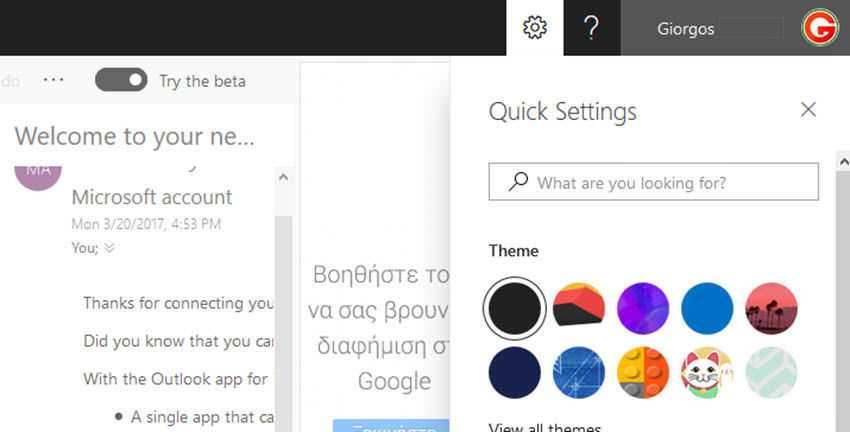Choose the Lego bricks theme
The height and width of the screenshot is (432, 850).
point(643,372)
